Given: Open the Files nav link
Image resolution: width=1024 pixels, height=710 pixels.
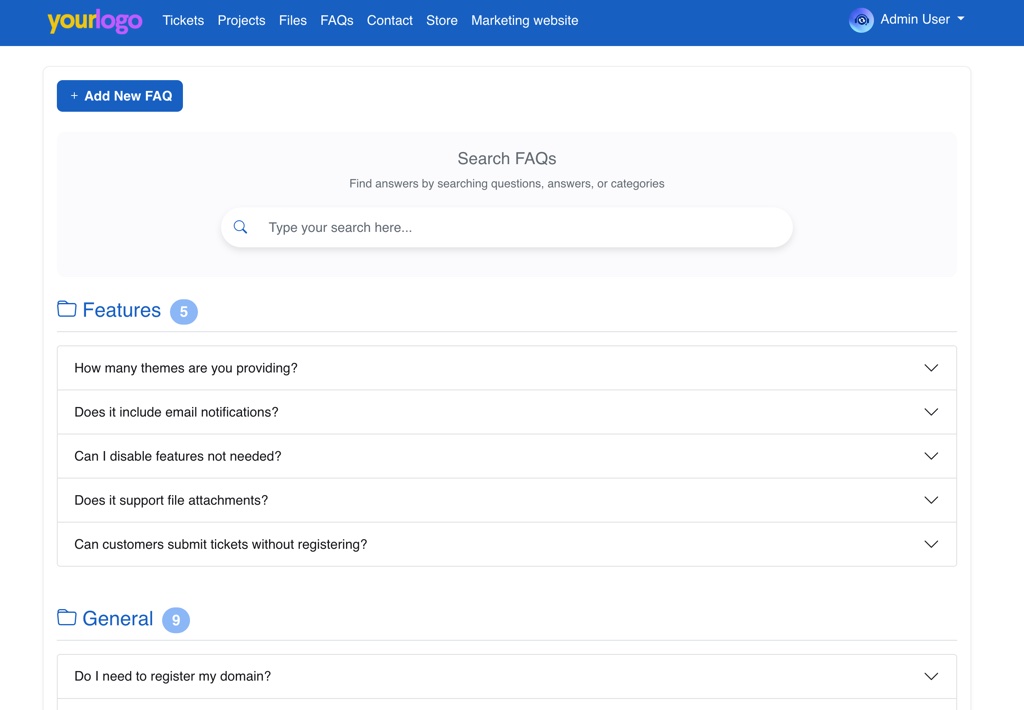Looking at the screenshot, I should [293, 20].
